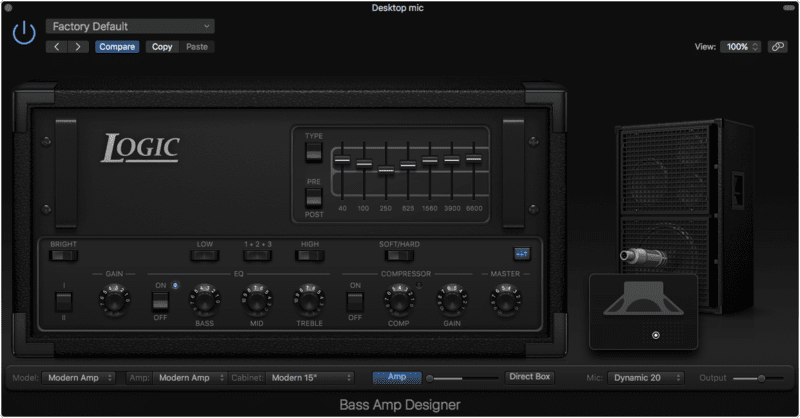Toggle the LOW EQ switch
The height and width of the screenshot is (418, 800).
[x=205, y=255]
